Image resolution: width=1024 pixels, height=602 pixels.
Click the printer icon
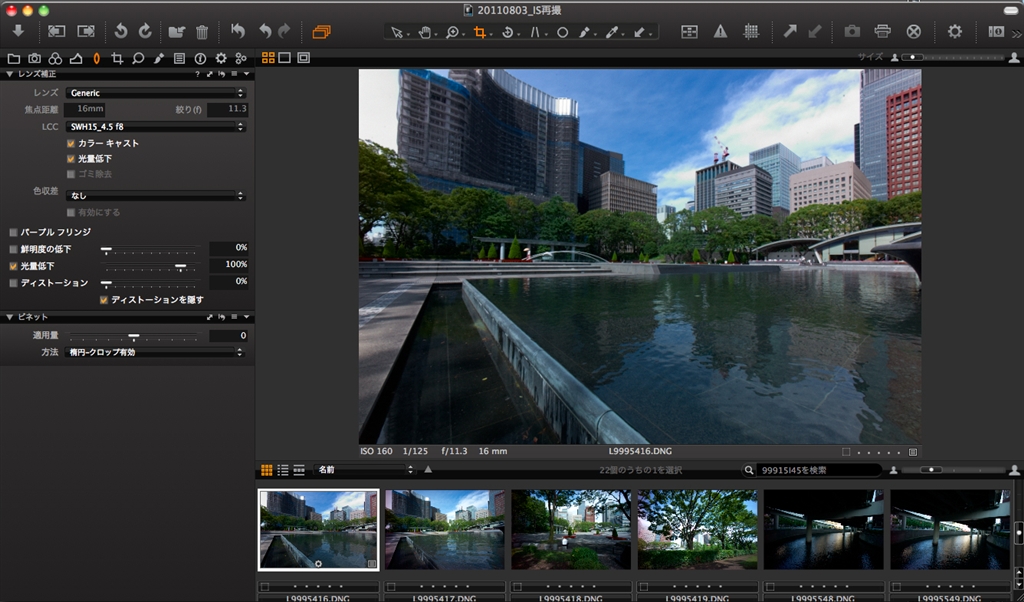(883, 32)
